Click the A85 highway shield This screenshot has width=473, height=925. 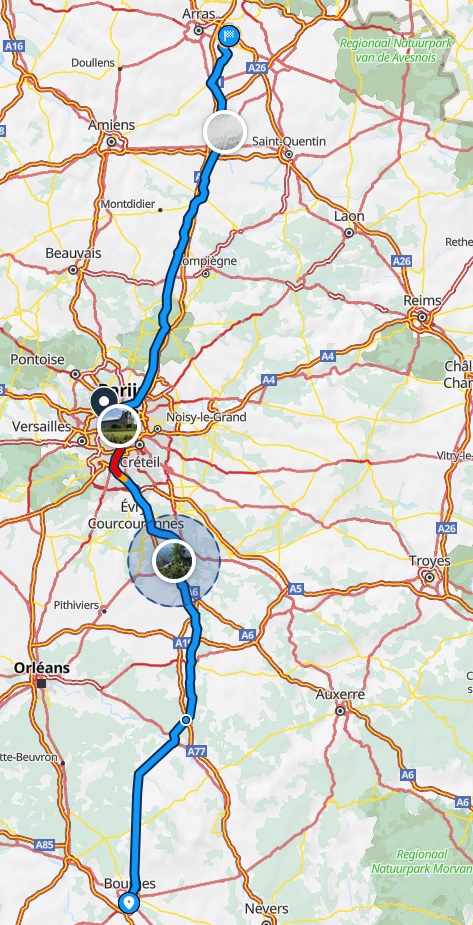pos(44,845)
